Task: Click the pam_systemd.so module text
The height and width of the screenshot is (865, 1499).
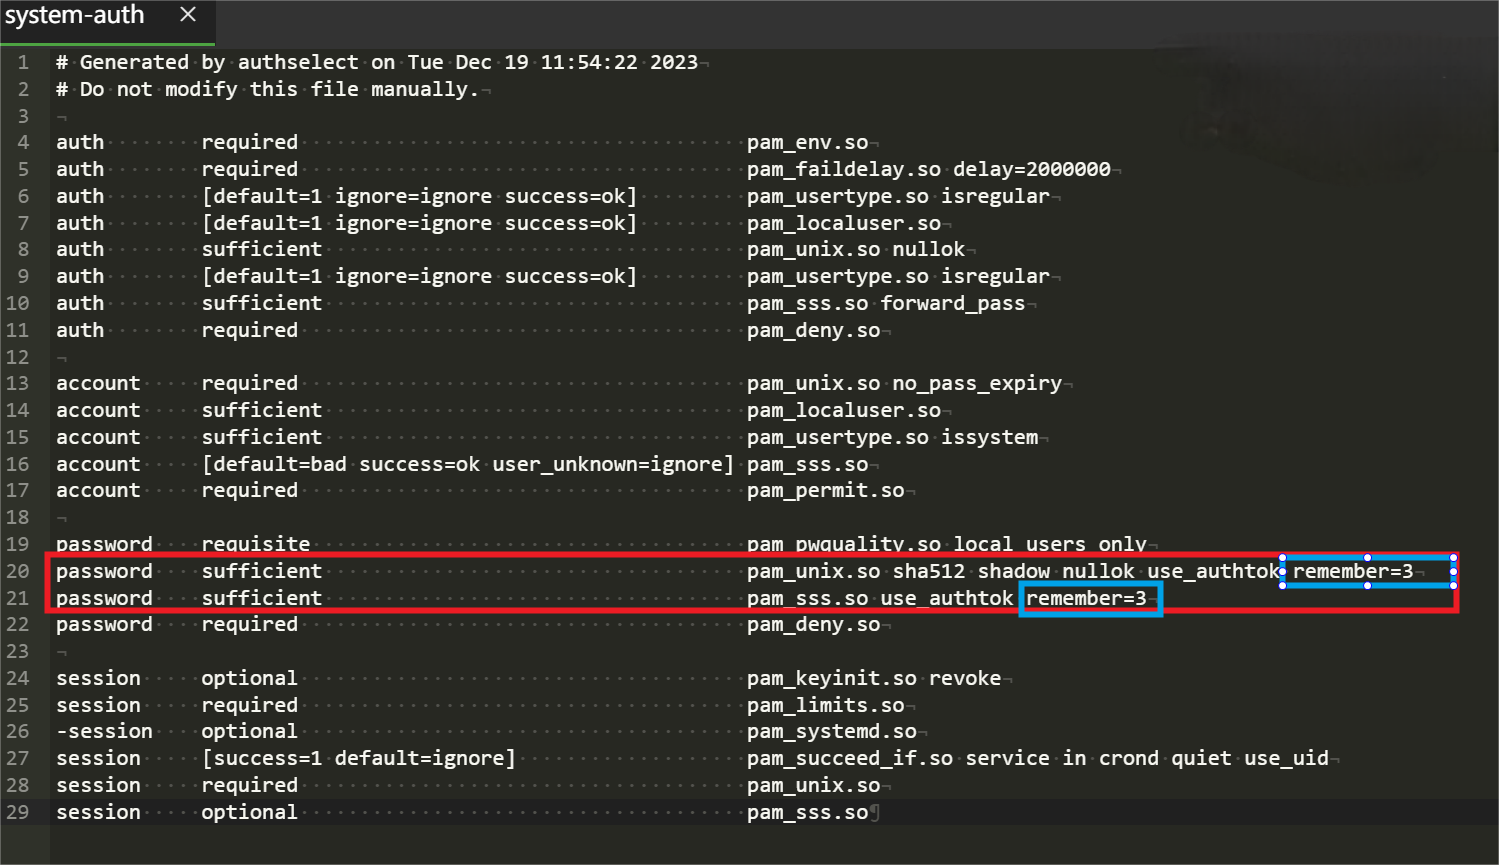Action: (x=831, y=732)
